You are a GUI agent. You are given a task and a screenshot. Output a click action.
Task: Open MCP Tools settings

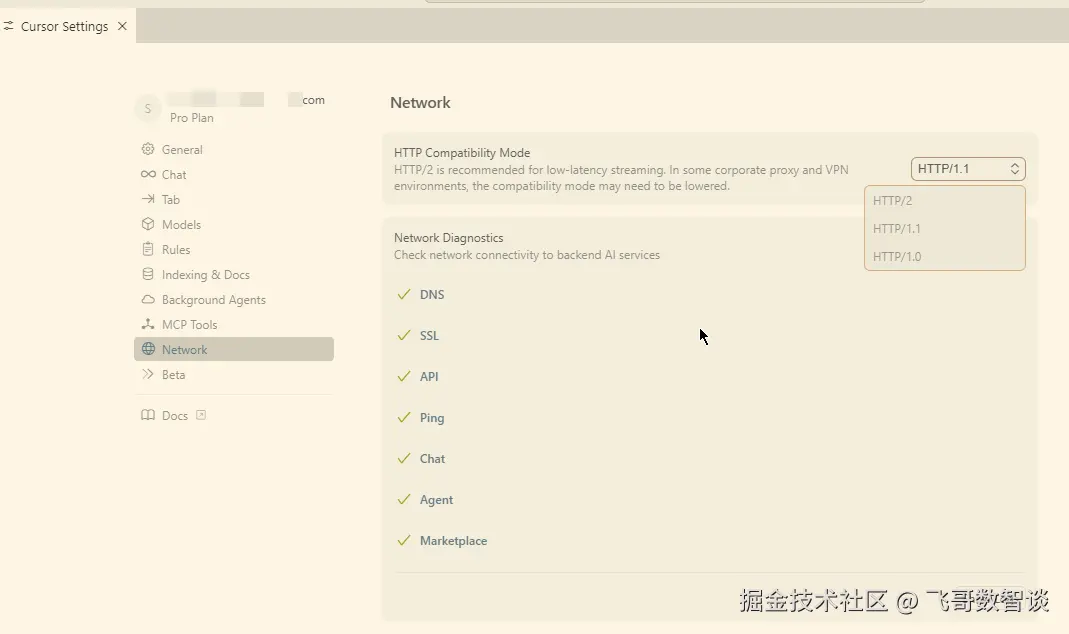234,324
